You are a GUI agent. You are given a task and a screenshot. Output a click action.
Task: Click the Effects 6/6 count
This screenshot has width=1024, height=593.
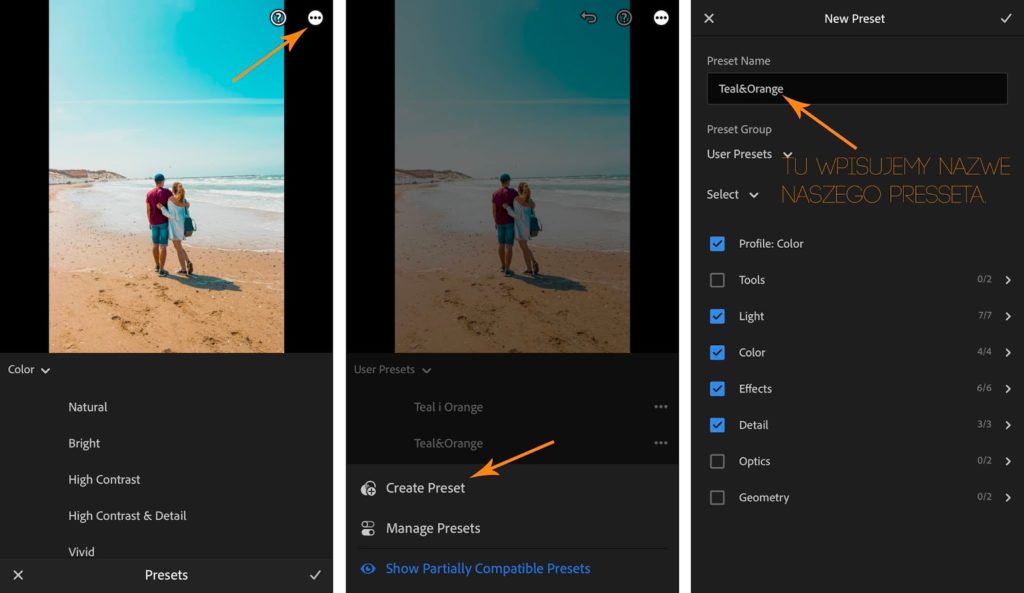(x=984, y=388)
